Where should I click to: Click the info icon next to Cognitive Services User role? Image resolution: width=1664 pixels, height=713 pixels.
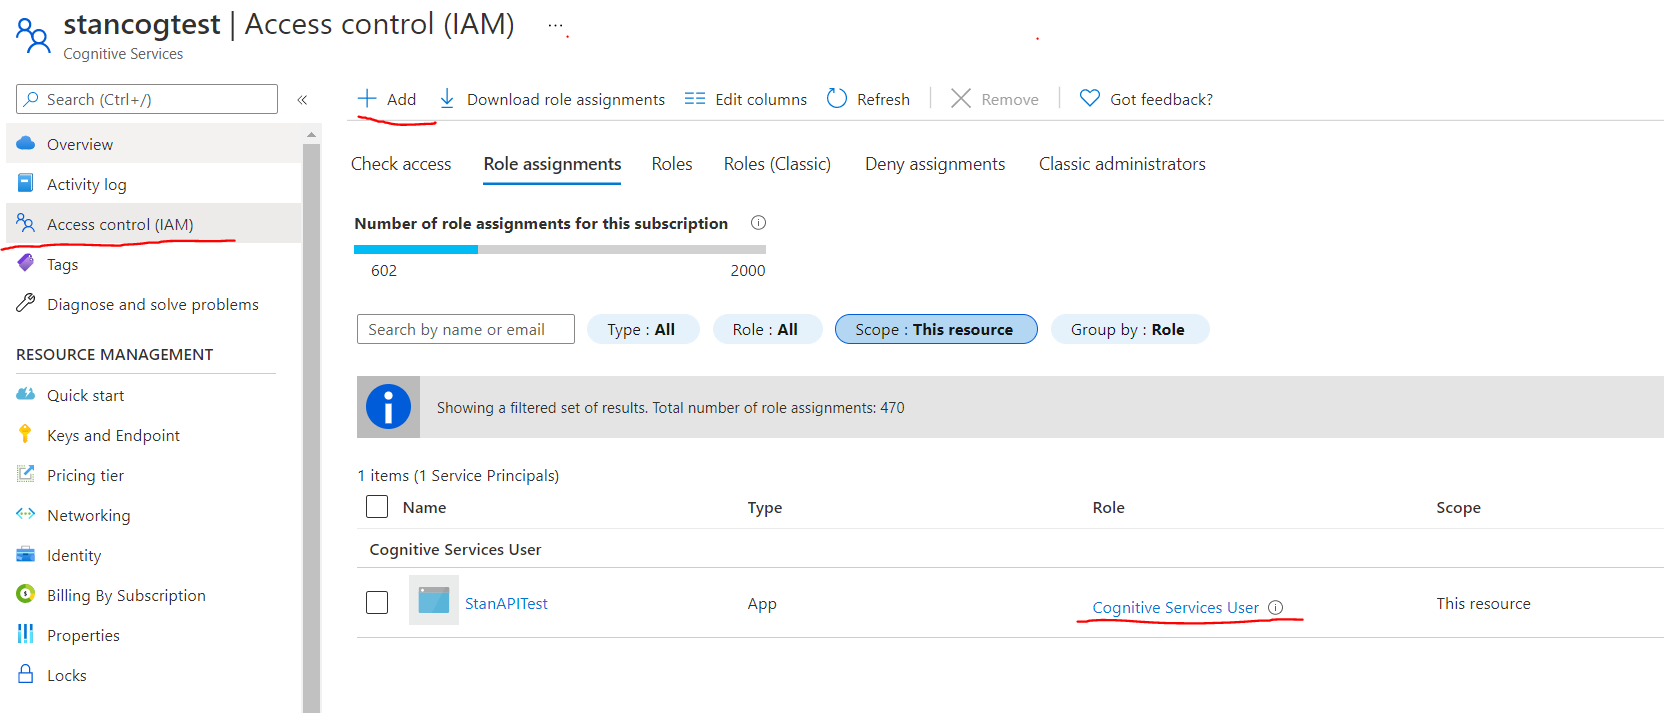tap(1275, 607)
